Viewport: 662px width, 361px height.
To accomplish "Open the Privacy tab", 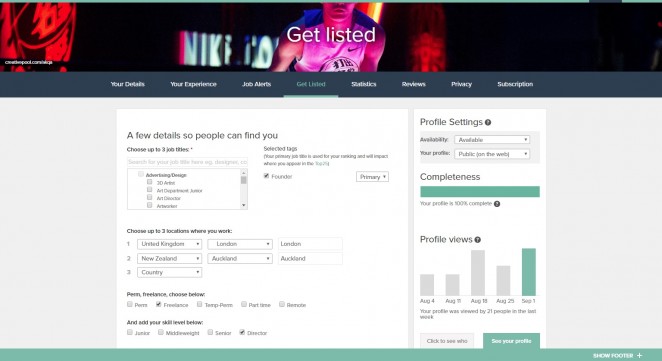I will (x=461, y=84).
